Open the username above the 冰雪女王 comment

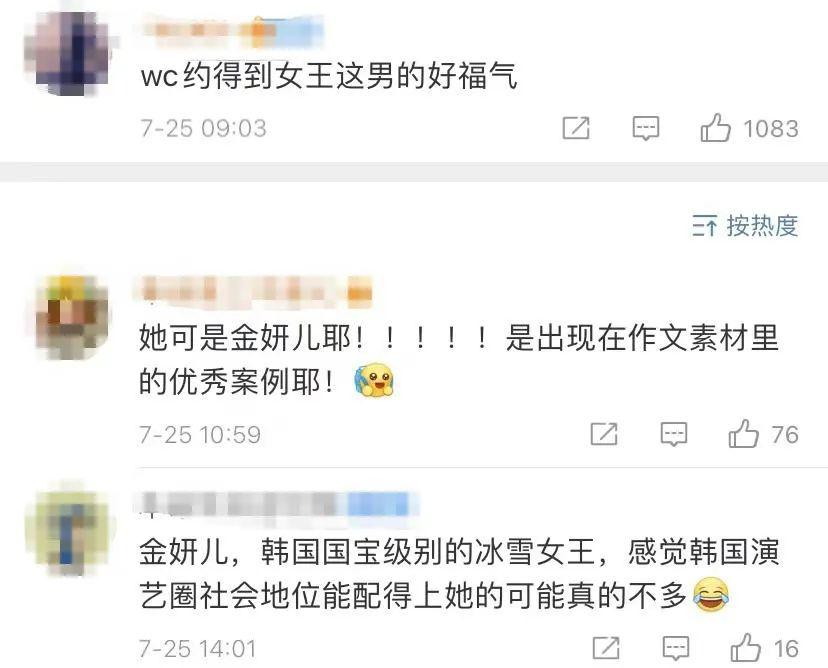[279, 504]
